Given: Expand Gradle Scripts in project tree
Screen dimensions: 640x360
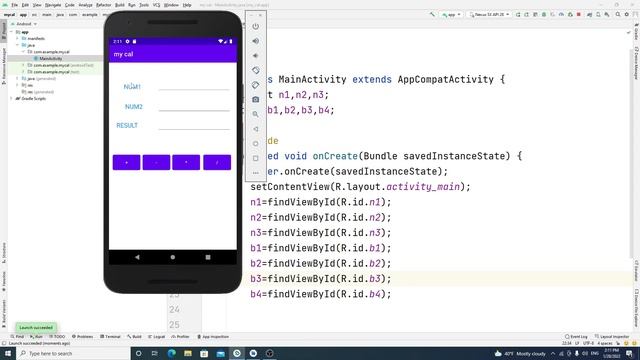Looking at the screenshot, I should [12, 98].
